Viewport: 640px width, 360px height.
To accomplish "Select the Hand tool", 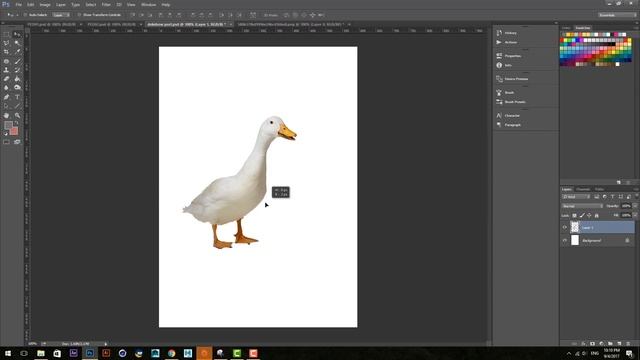I will point(6,116).
